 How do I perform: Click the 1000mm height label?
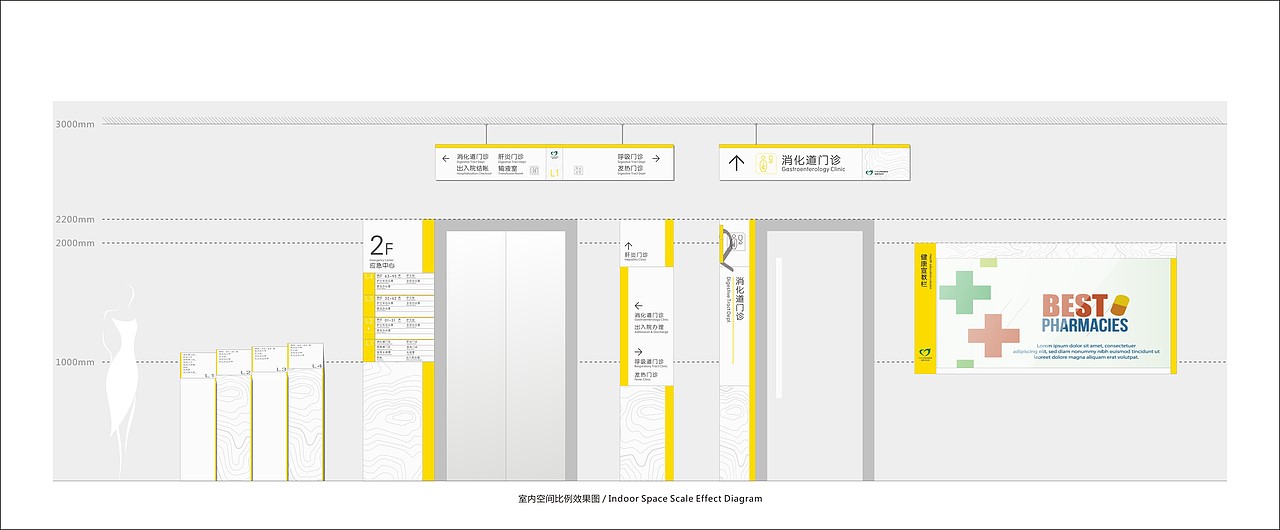click(75, 362)
